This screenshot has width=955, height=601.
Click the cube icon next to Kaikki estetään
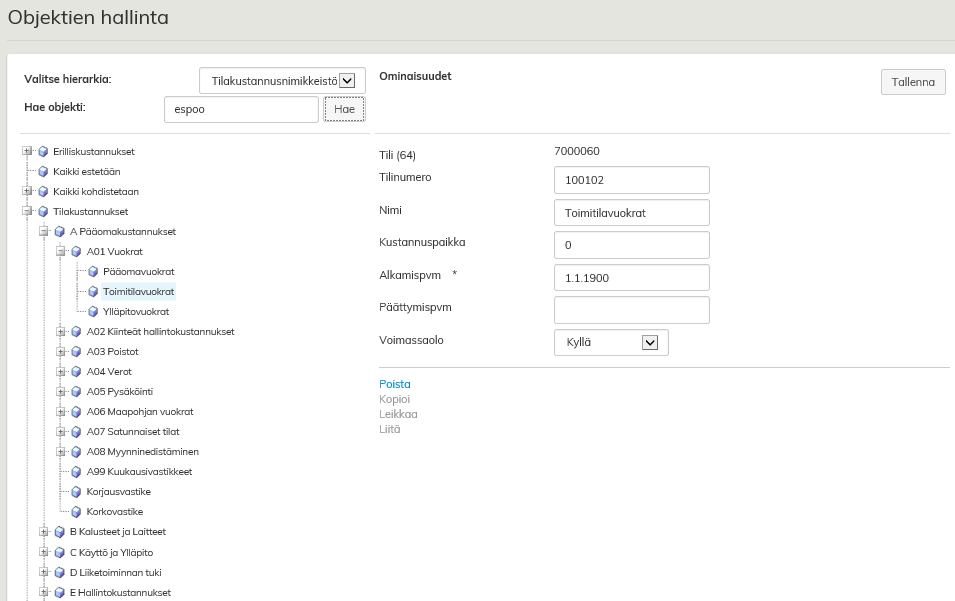click(x=43, y=172)
